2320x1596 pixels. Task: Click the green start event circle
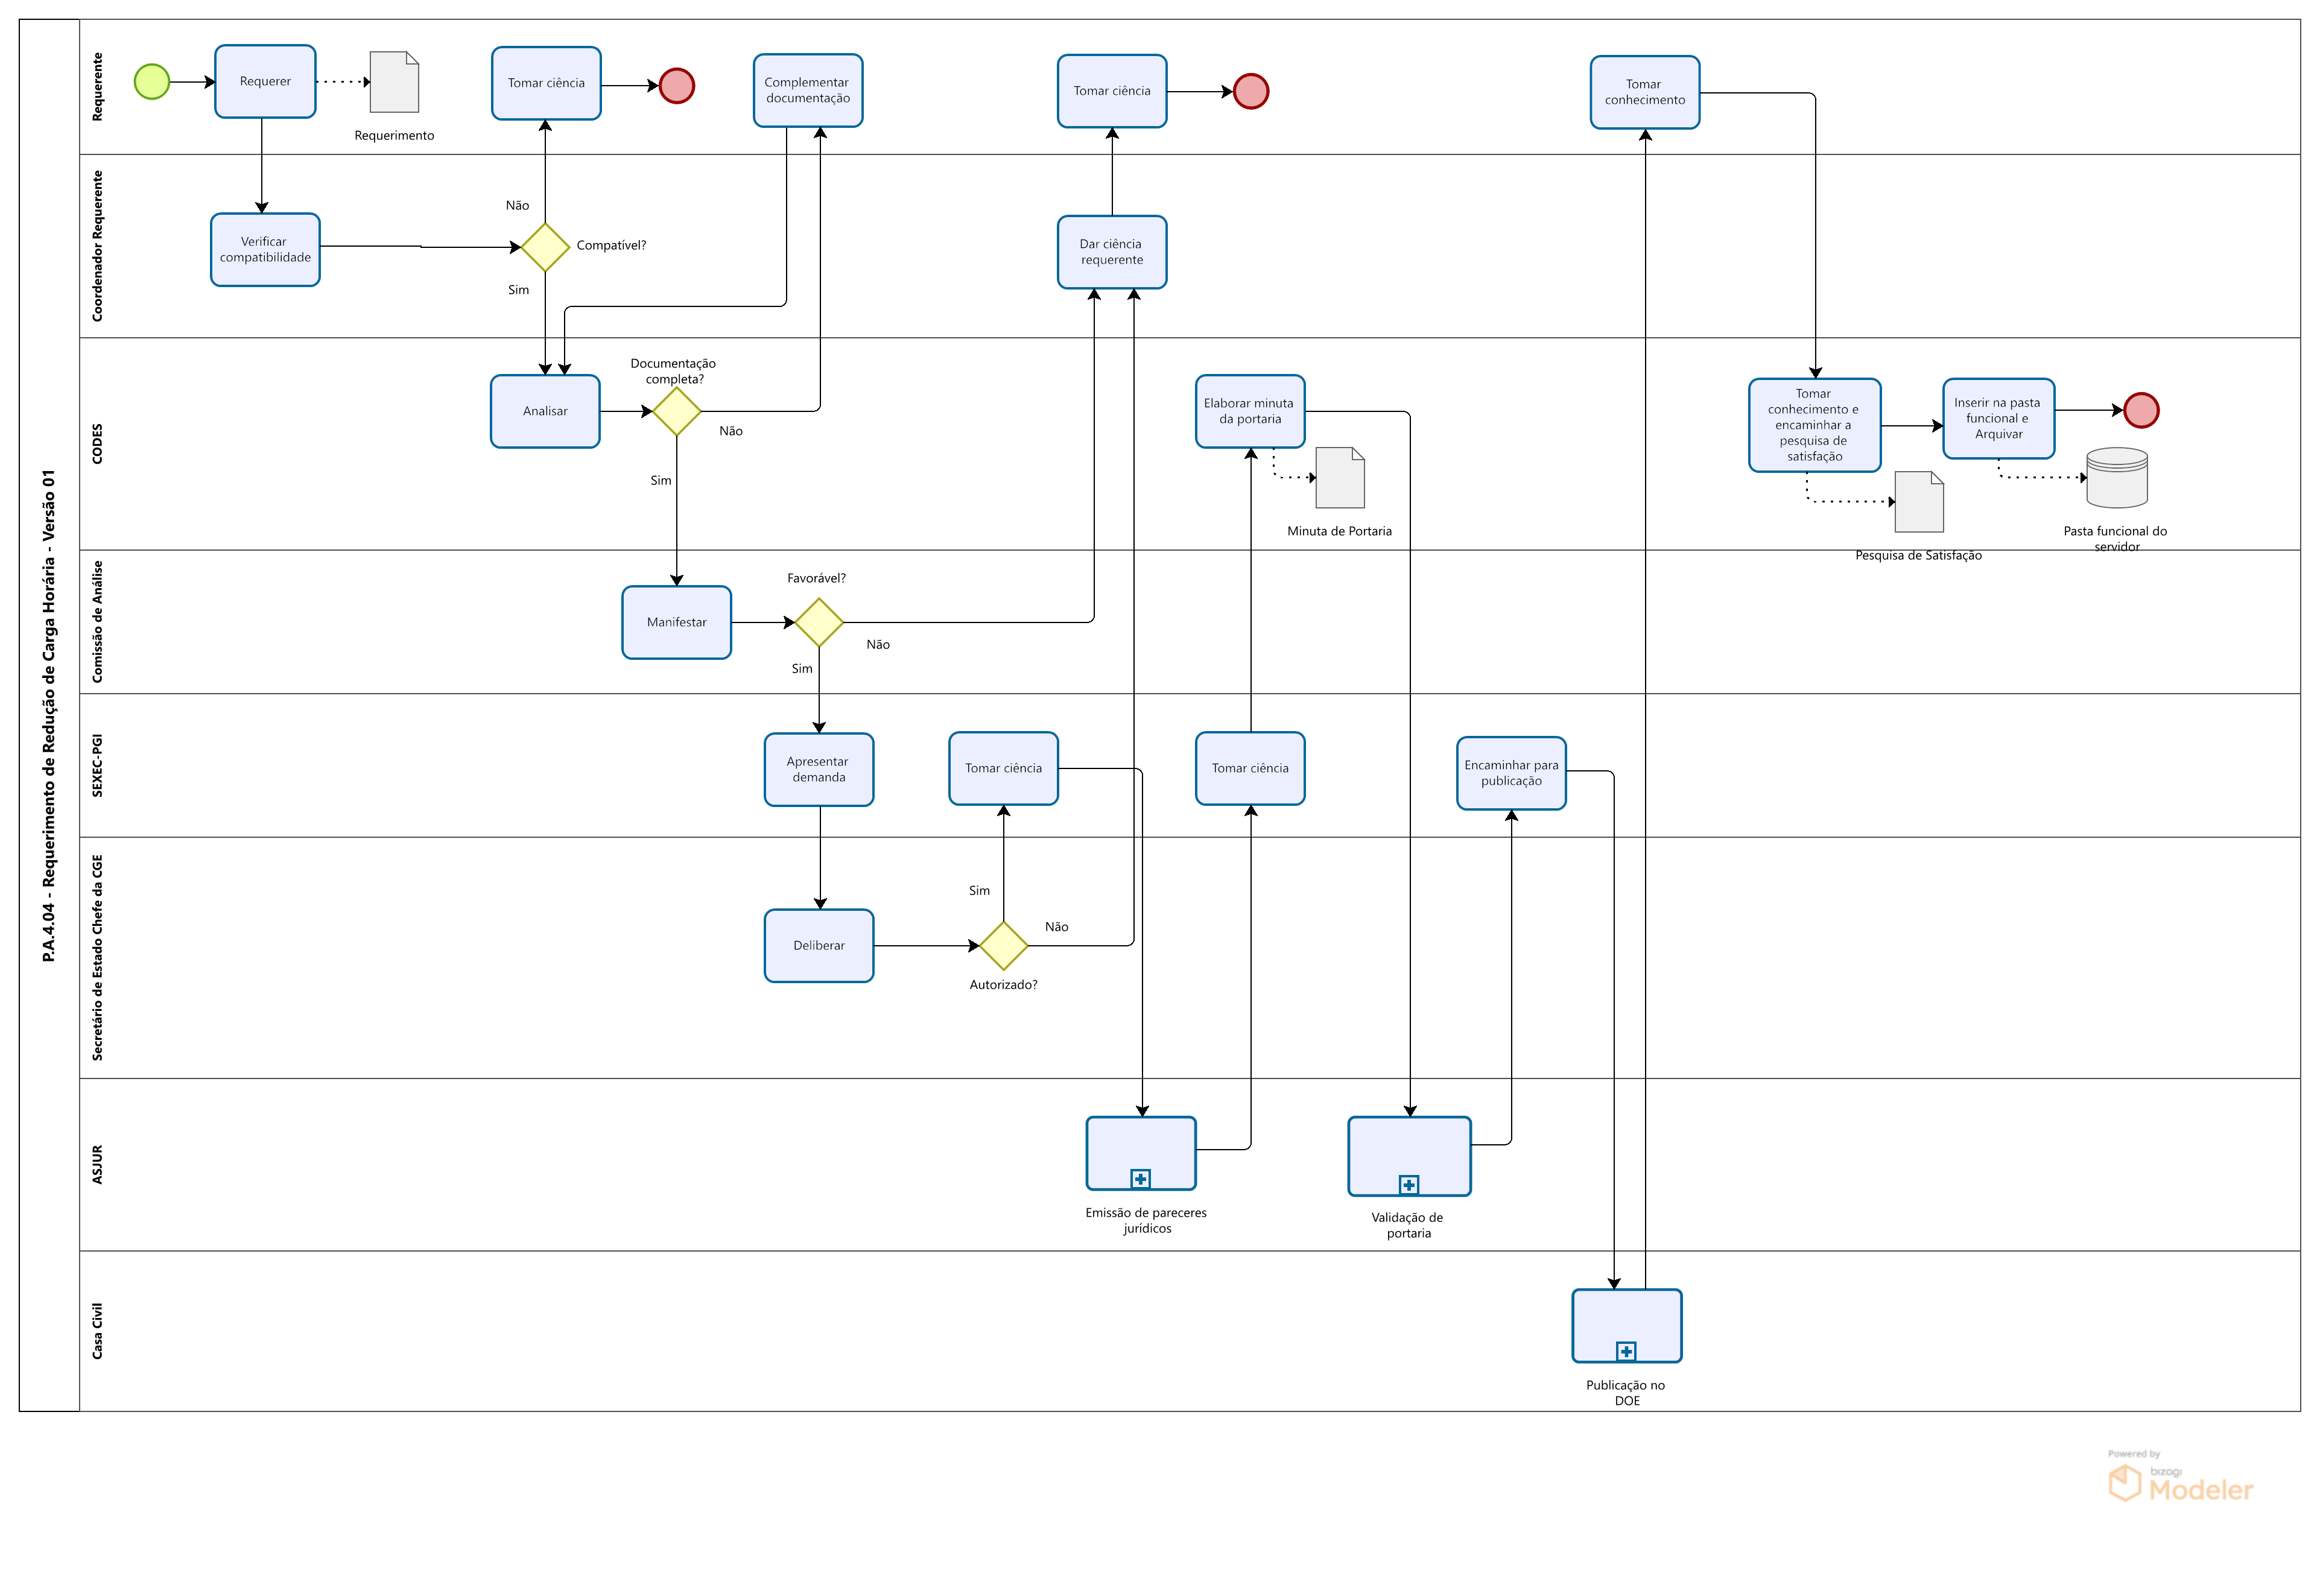152,81
